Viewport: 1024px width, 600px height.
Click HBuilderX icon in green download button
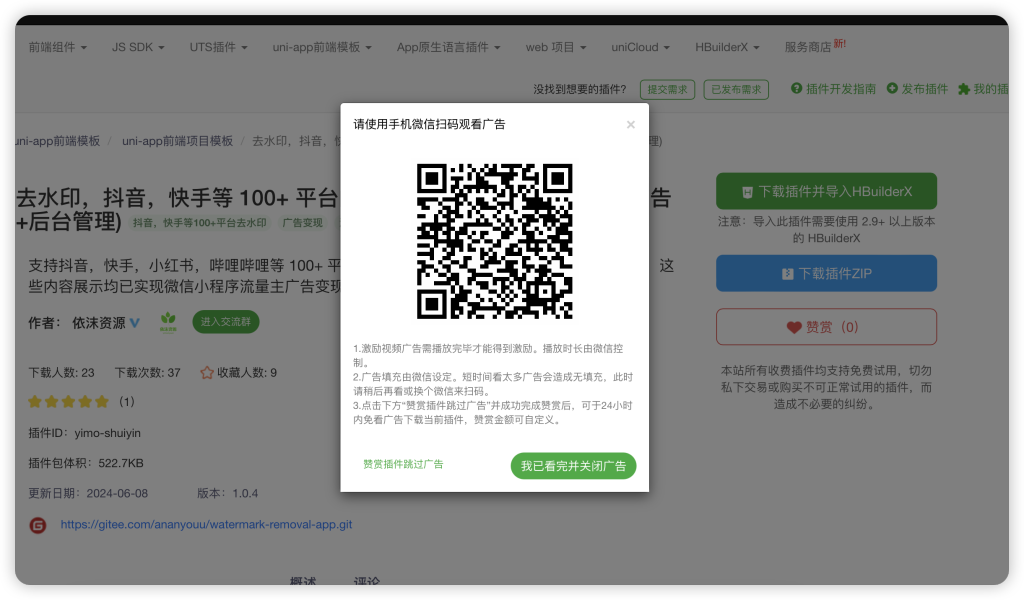pos(747,192)
